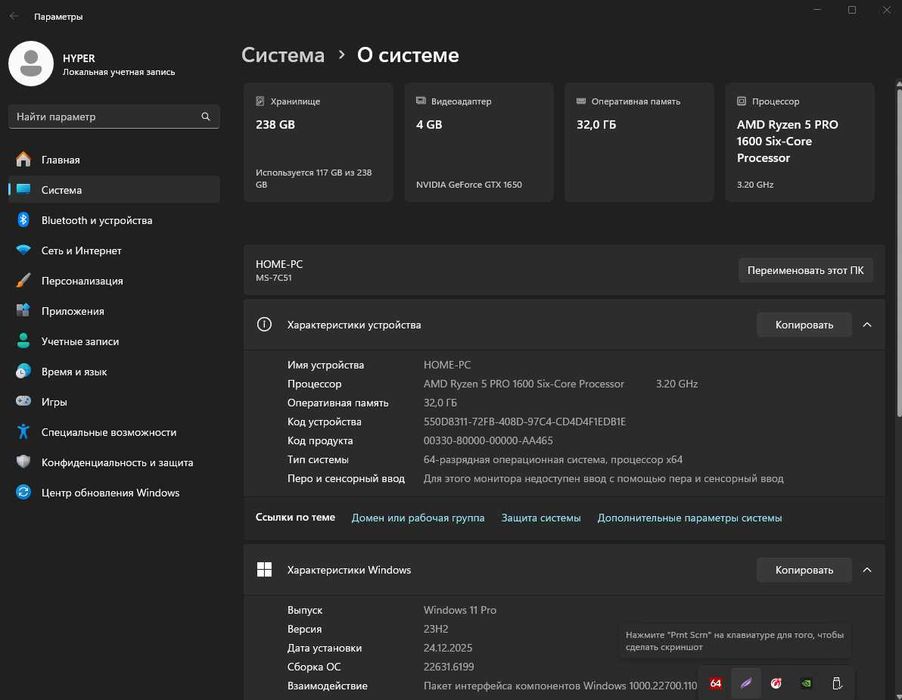Click the USB safely-remove tray icon
The width and height of the screenshot is (902, 700).
tap(837, 683)
